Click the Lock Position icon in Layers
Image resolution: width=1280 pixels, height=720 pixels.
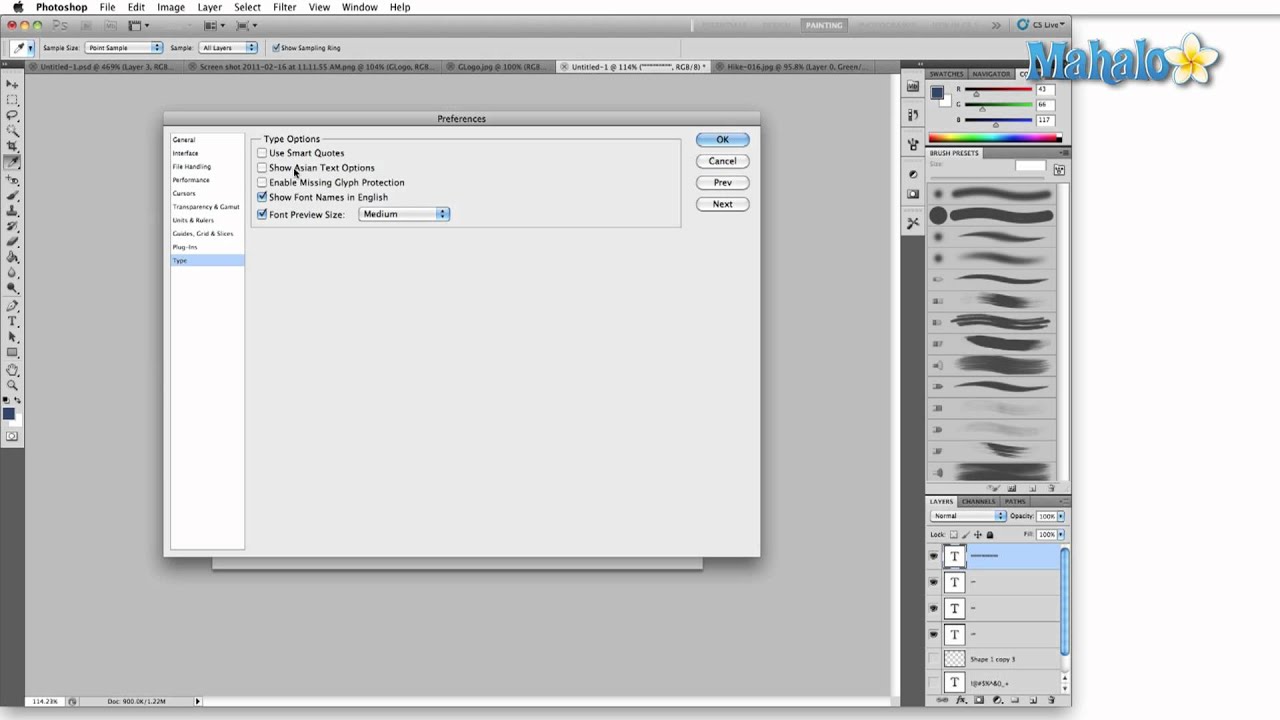pyautogui.click(x=978, y=534)
